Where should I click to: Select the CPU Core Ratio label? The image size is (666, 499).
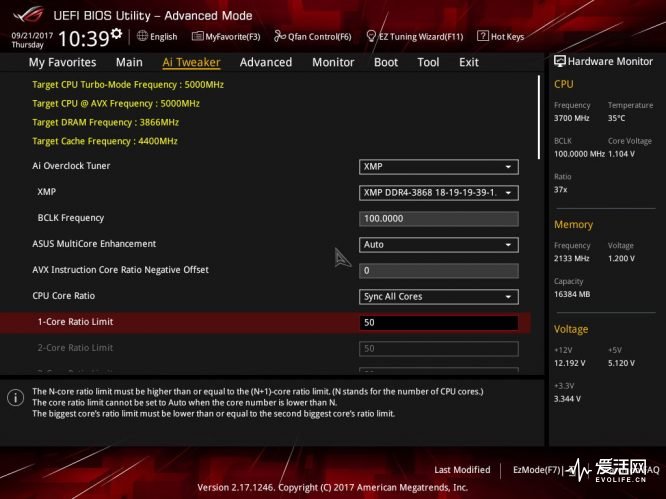click(64, 296)
